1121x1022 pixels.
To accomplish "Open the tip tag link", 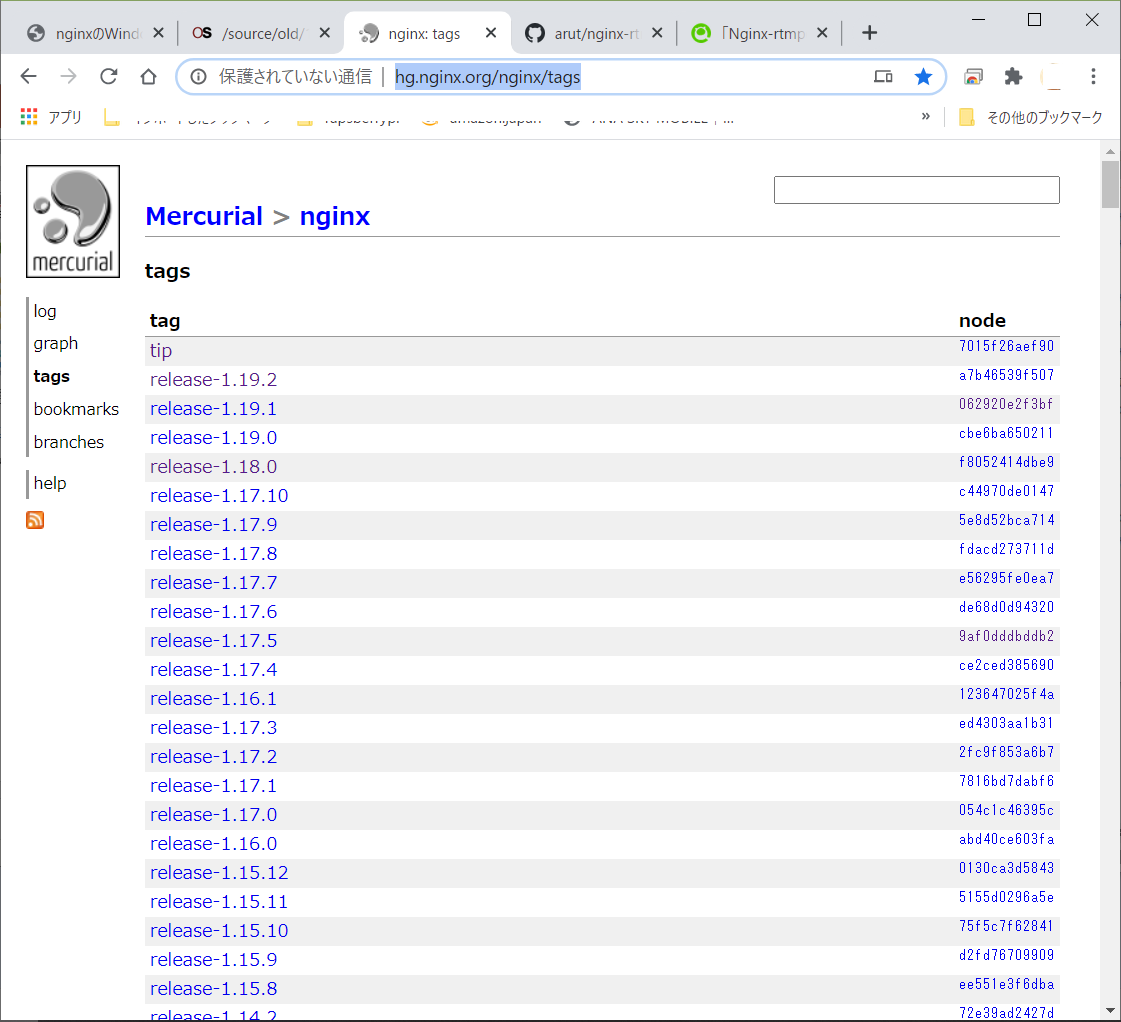I will tap(161, 351).
